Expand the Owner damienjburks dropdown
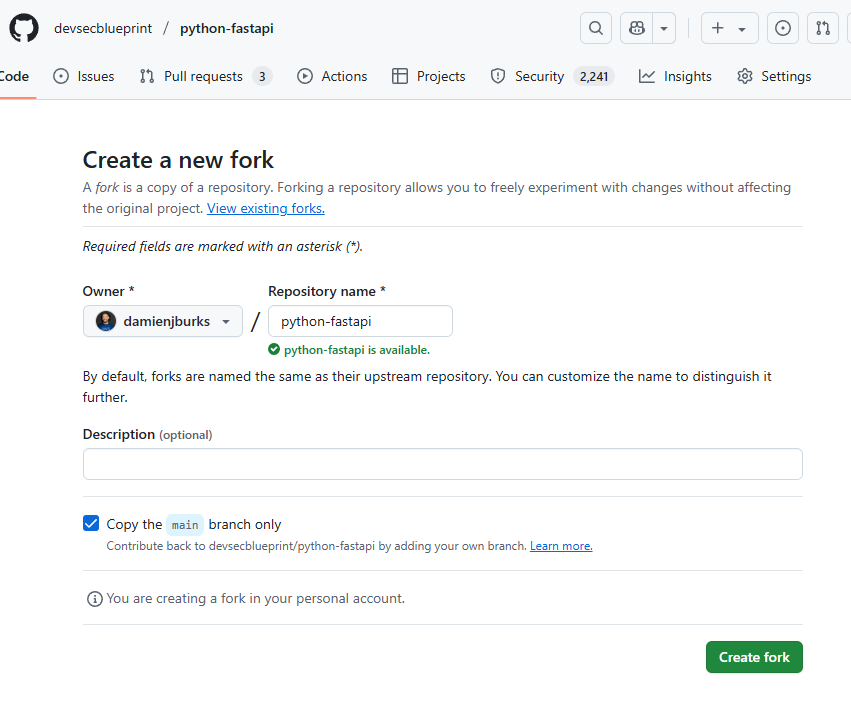851x709 pixels. pyautogui.click(x=163, y=321)
